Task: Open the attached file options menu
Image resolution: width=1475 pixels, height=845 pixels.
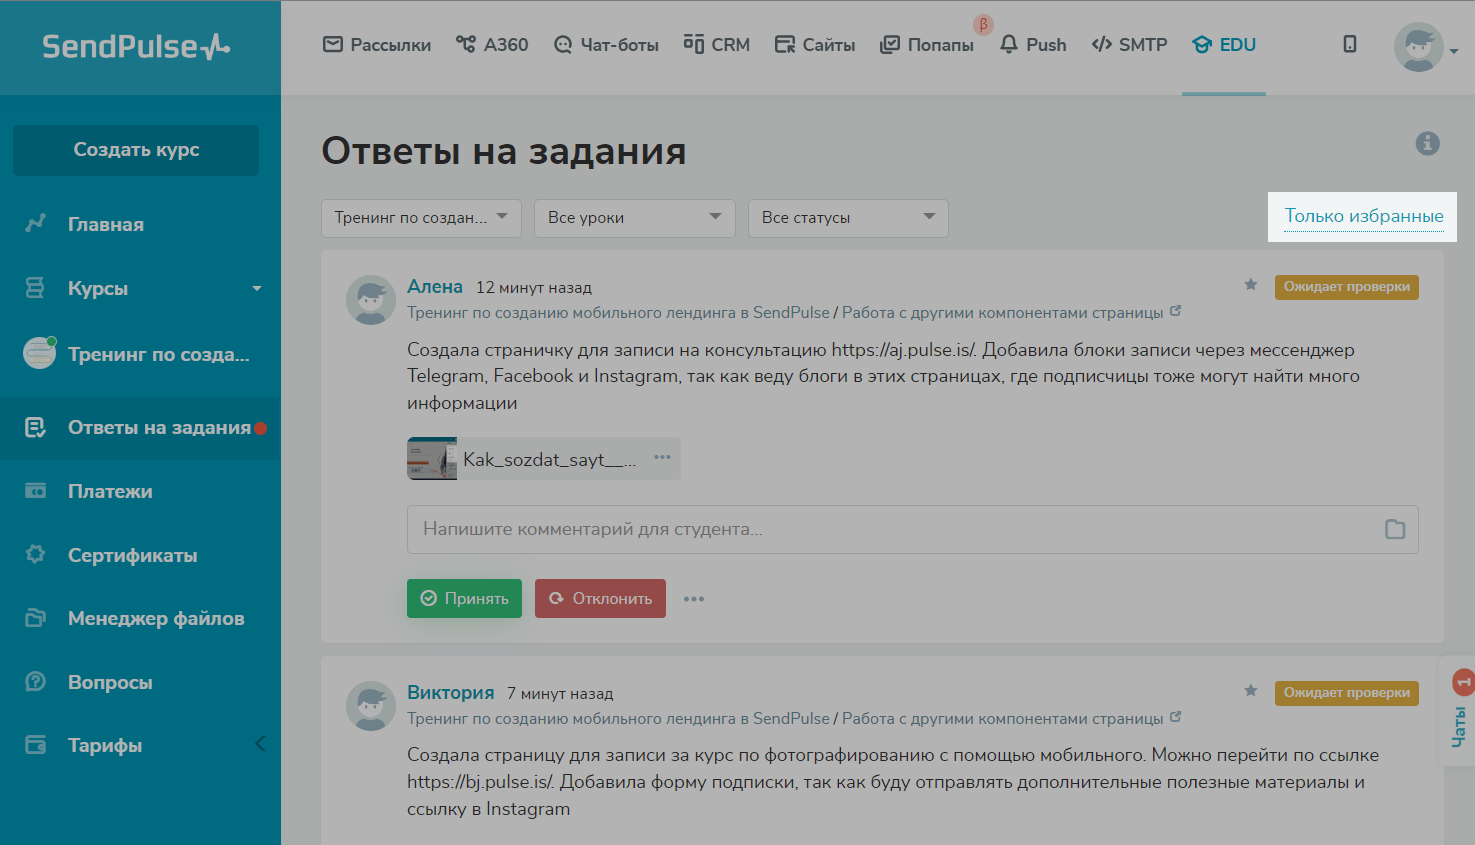Action: (662, 457)
